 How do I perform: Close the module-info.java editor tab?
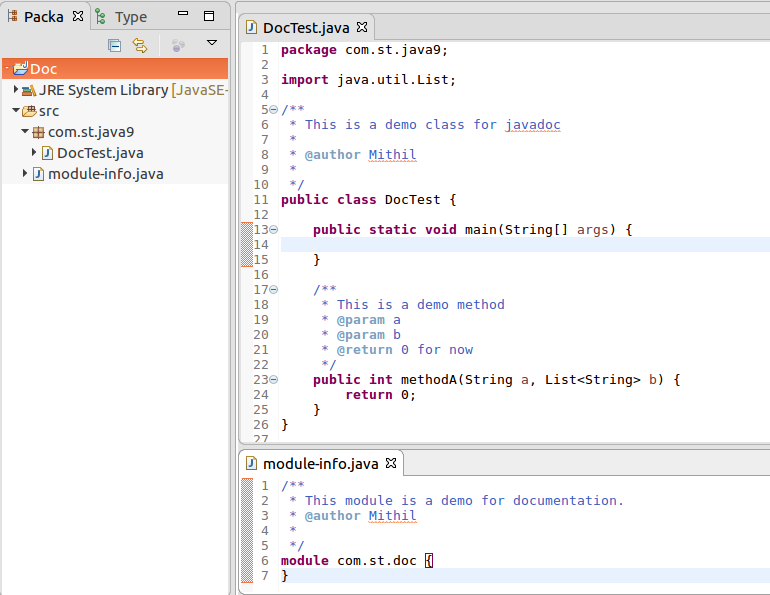pyautogui.click(x=391, y=463)
